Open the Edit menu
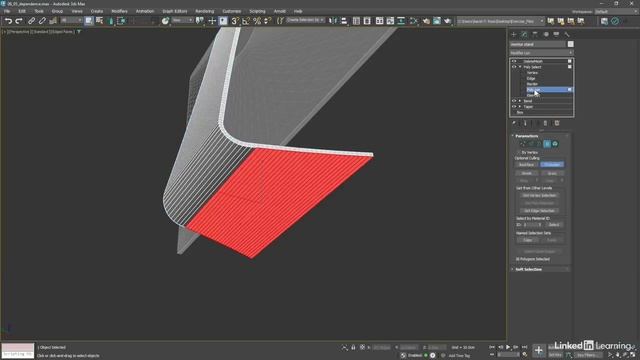Viewport: 640px width, 360px height. click(22, 11)
